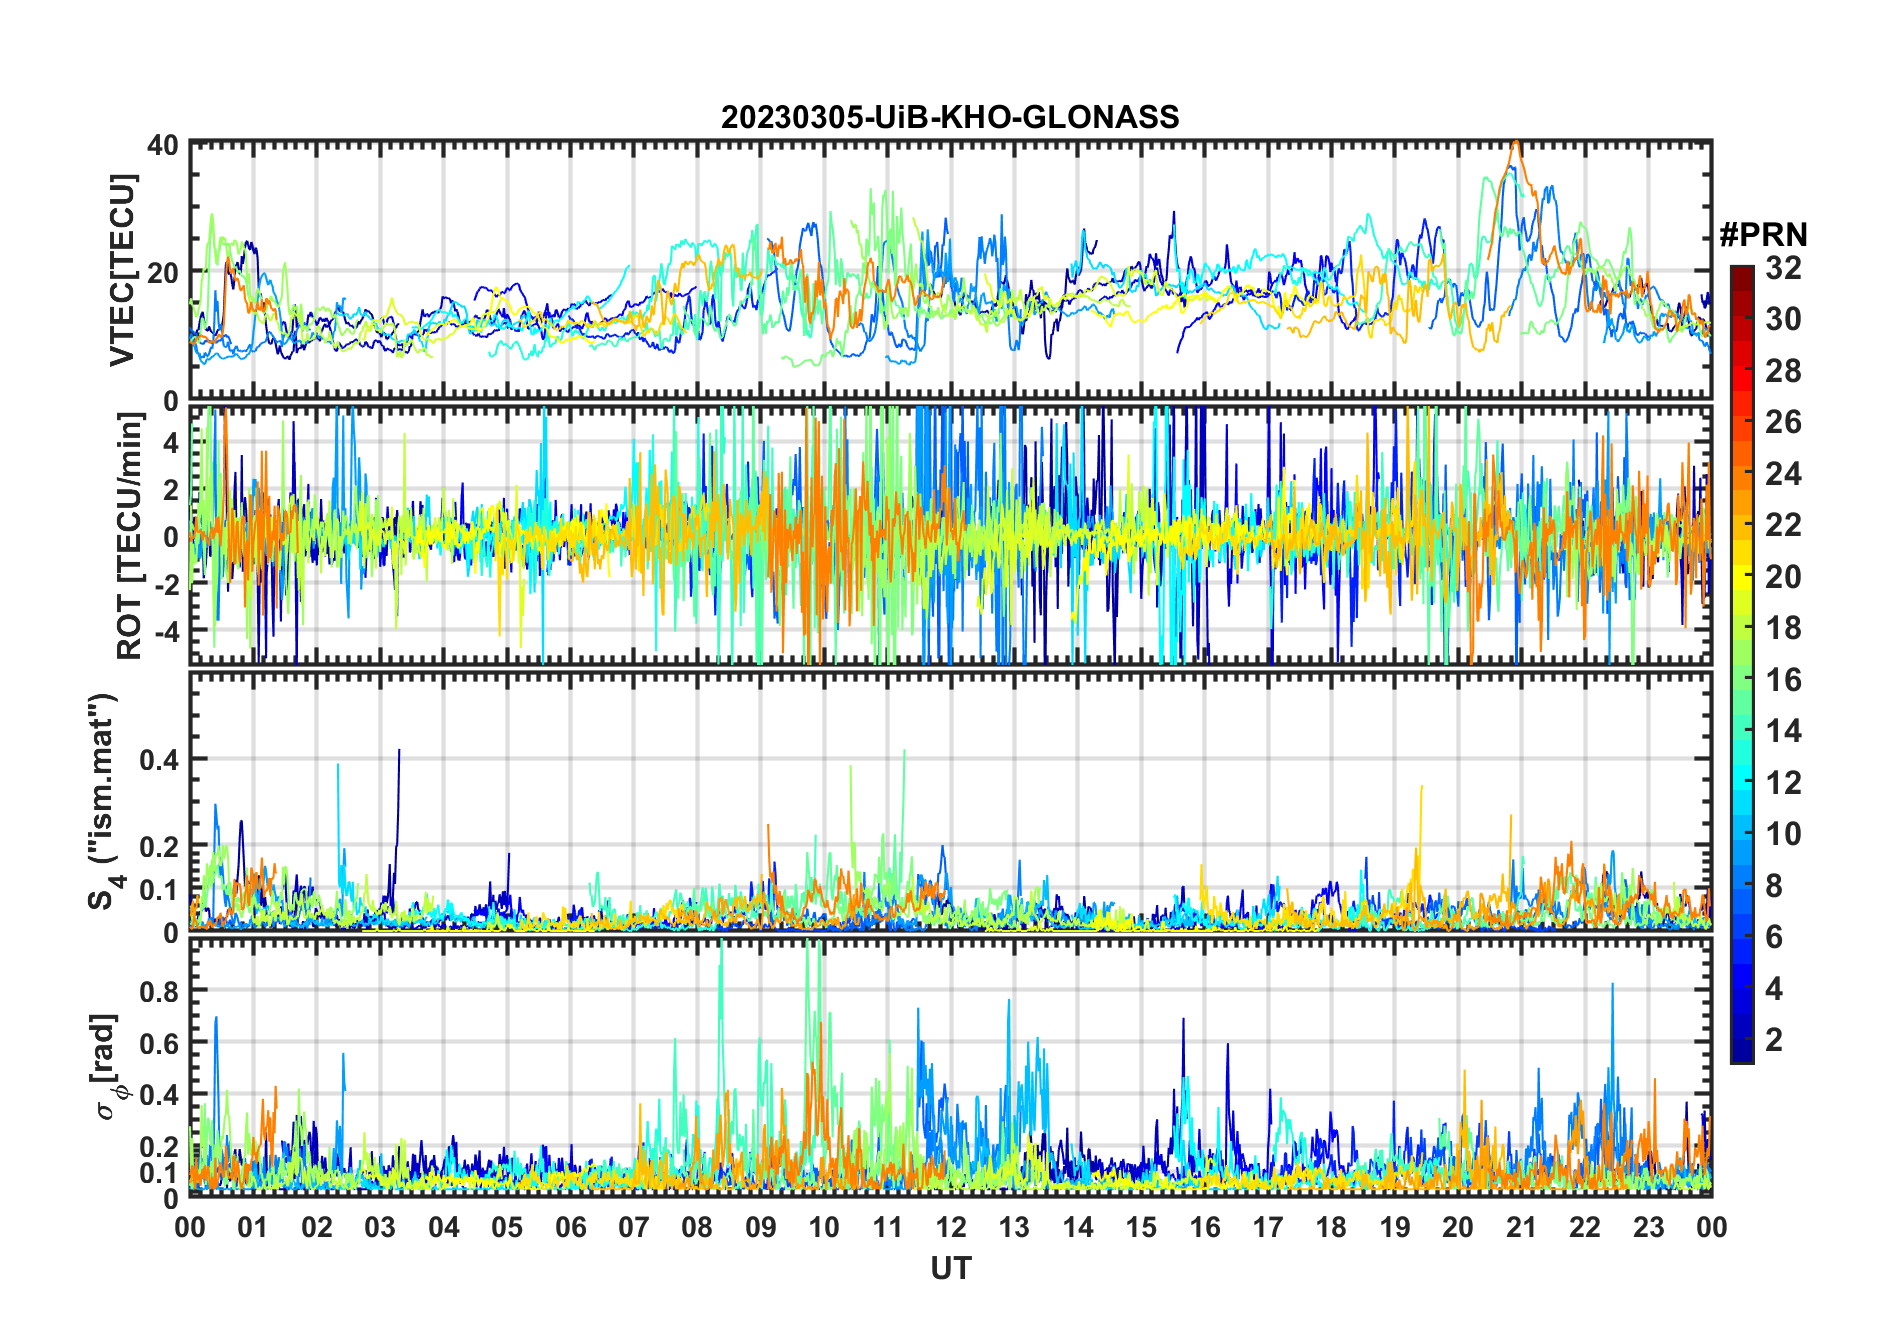1902x1330 pixels.
Task: Select the "VTEC[TECU]" y-axis label
Action: (x=121, y=270)
